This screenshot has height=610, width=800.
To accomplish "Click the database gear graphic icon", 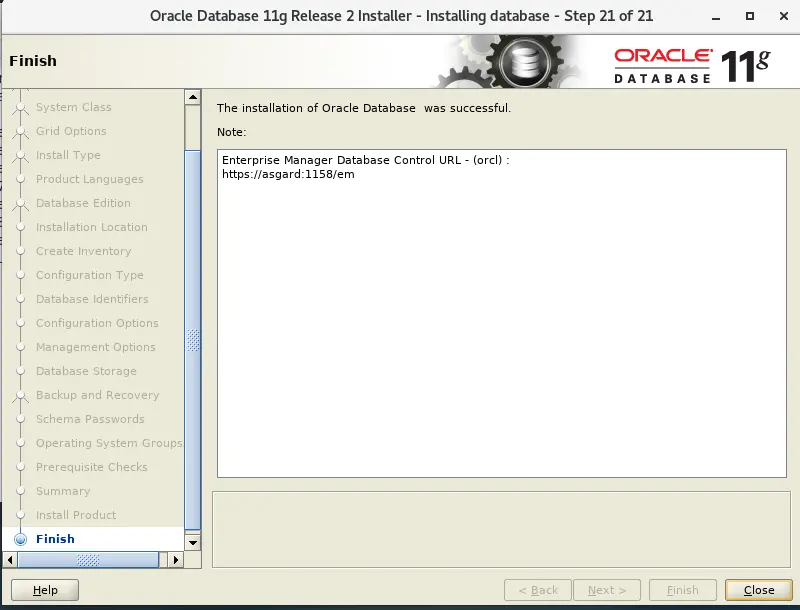I will click(524, 63).
